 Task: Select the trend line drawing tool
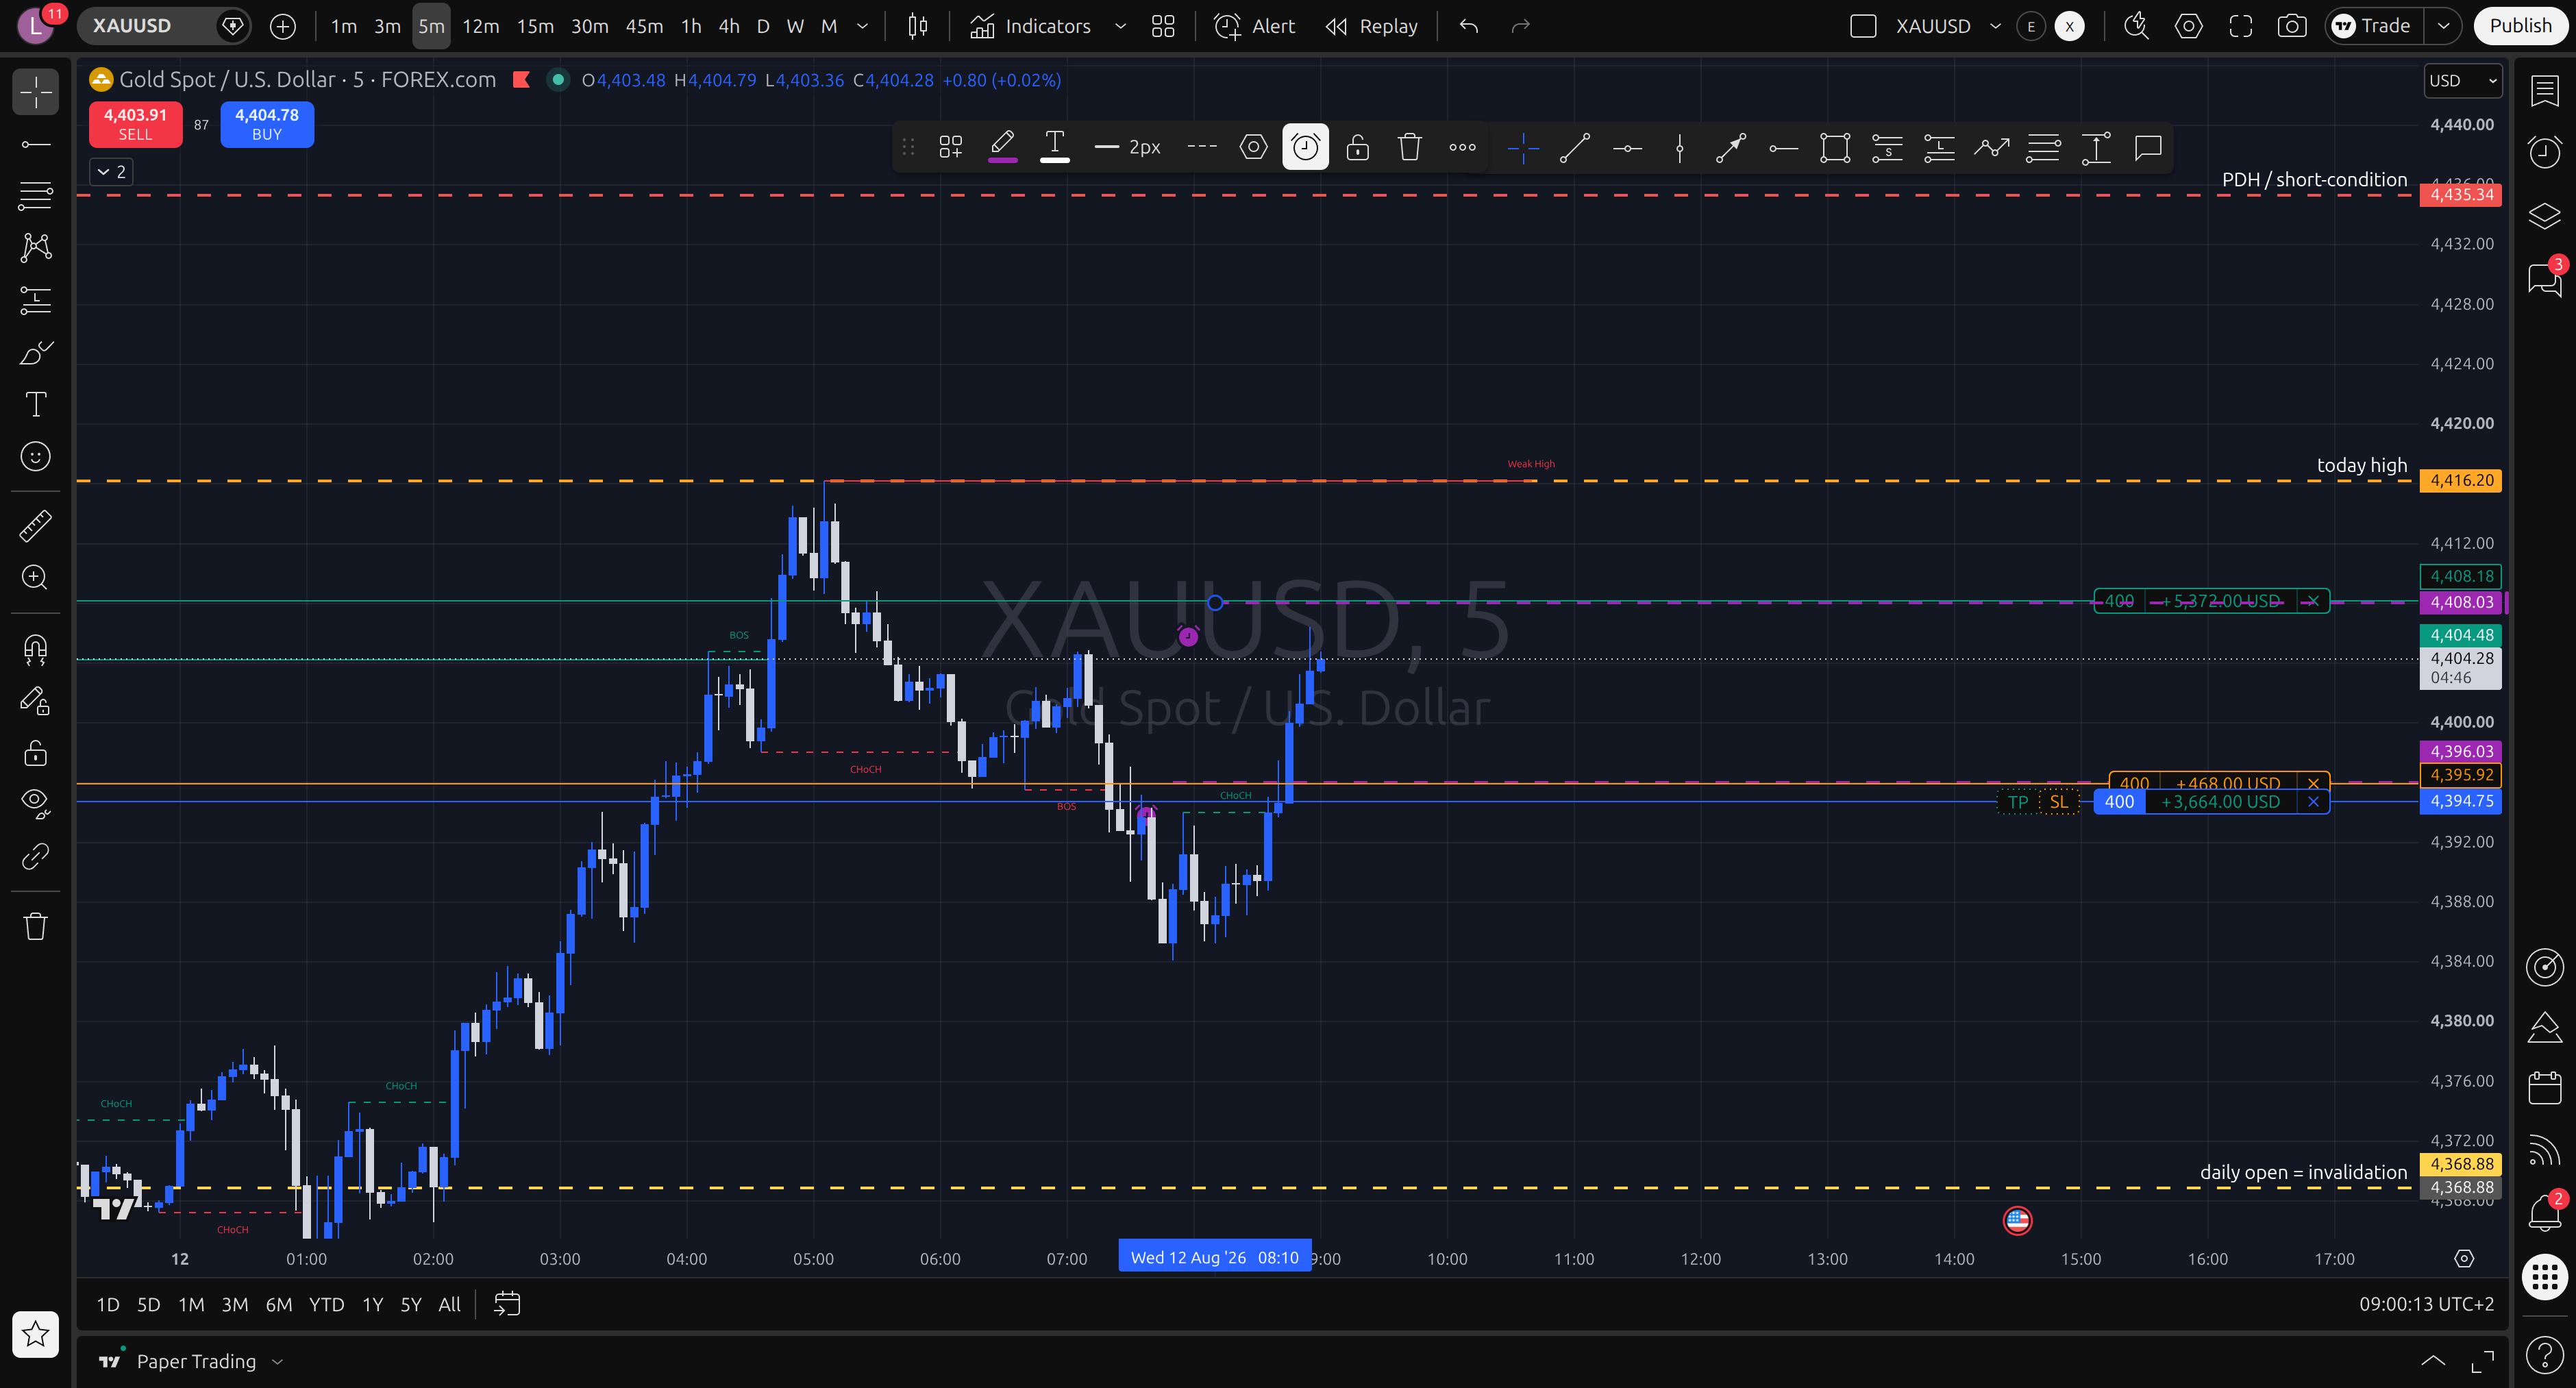point(1575,148)
